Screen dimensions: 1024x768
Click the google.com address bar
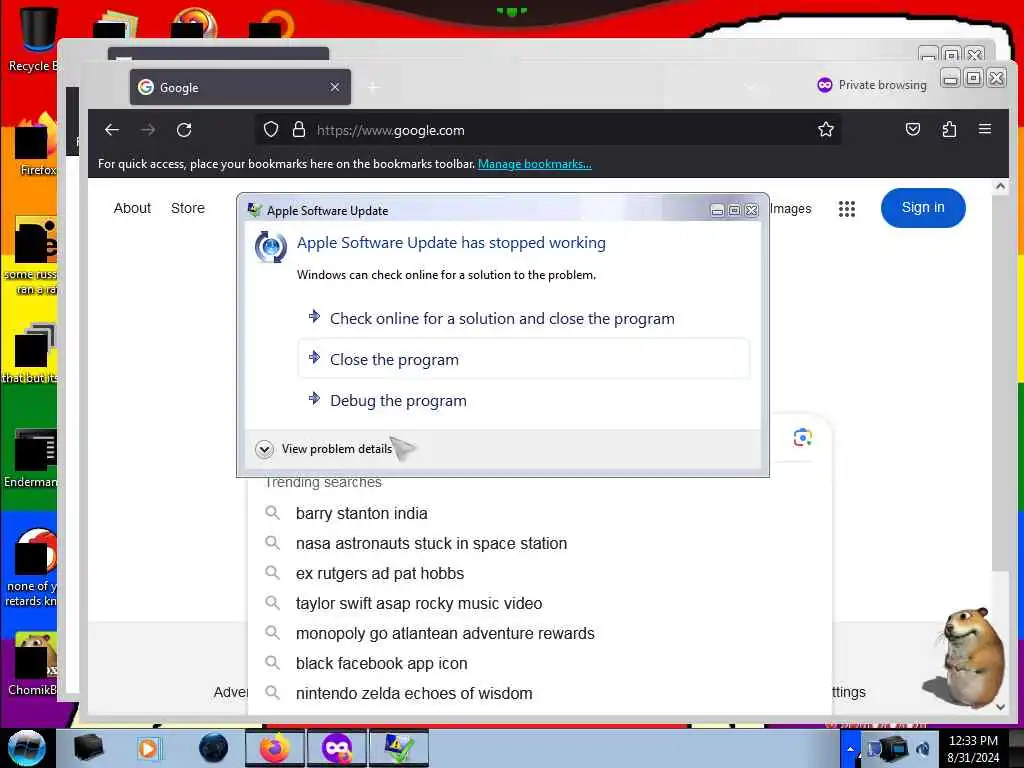(549, 130)
